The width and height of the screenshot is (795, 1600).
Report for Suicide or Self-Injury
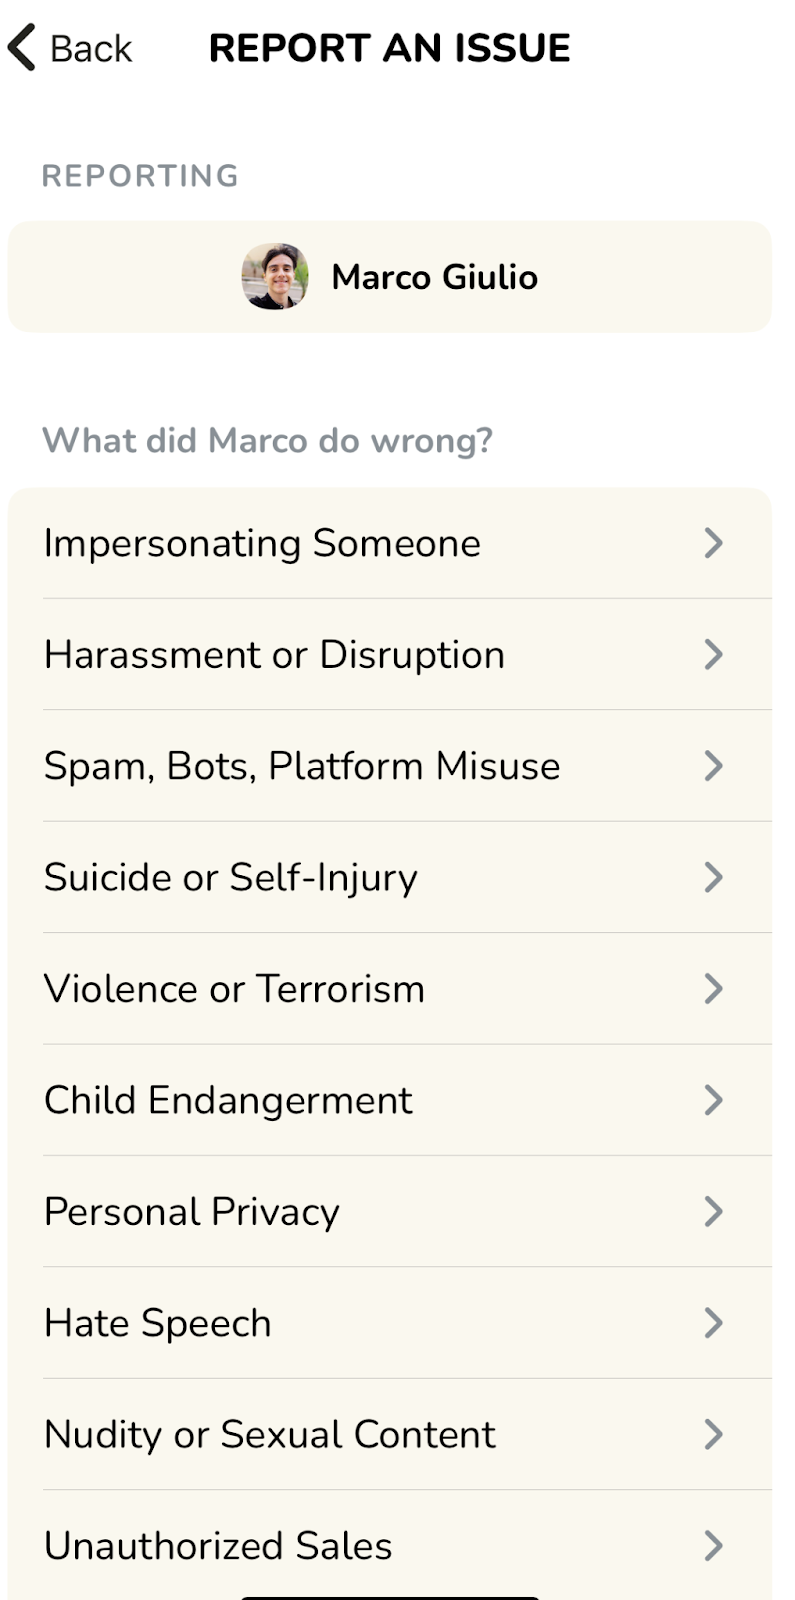coord(230,877)
